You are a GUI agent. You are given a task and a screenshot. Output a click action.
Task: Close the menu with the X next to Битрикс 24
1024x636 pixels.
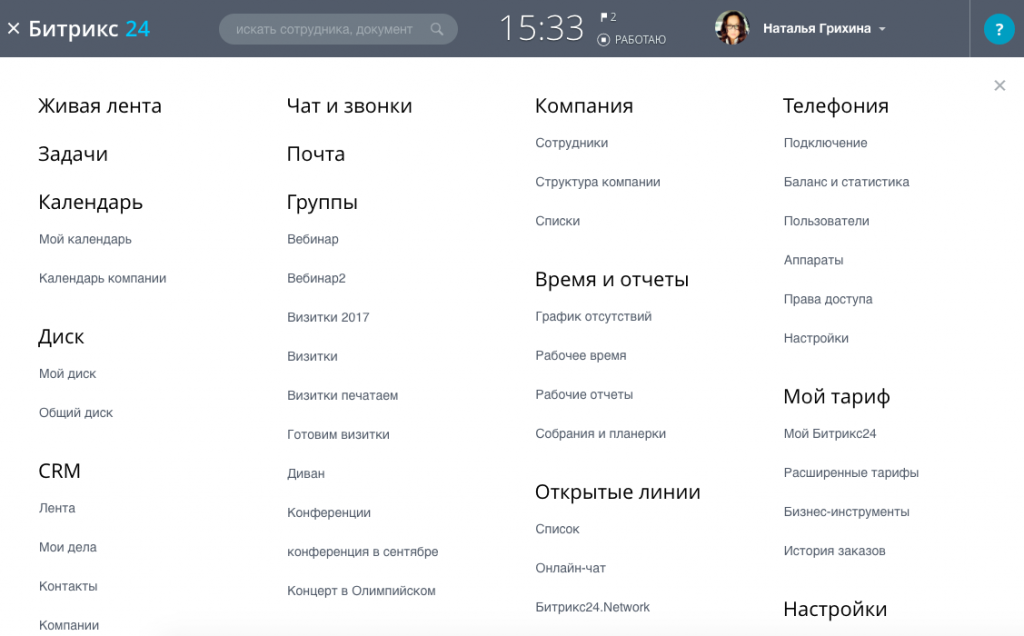tap(14, 29)
